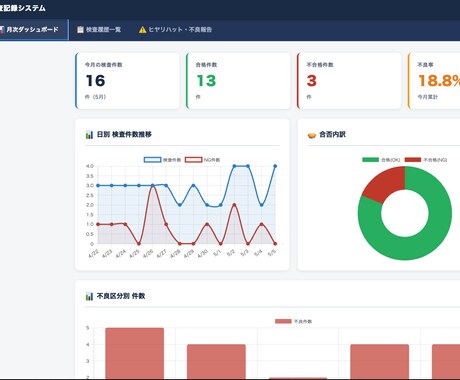This screenshot has height=380, width=460.
Task: Click the red data point at 5/2
Action: 234,205
